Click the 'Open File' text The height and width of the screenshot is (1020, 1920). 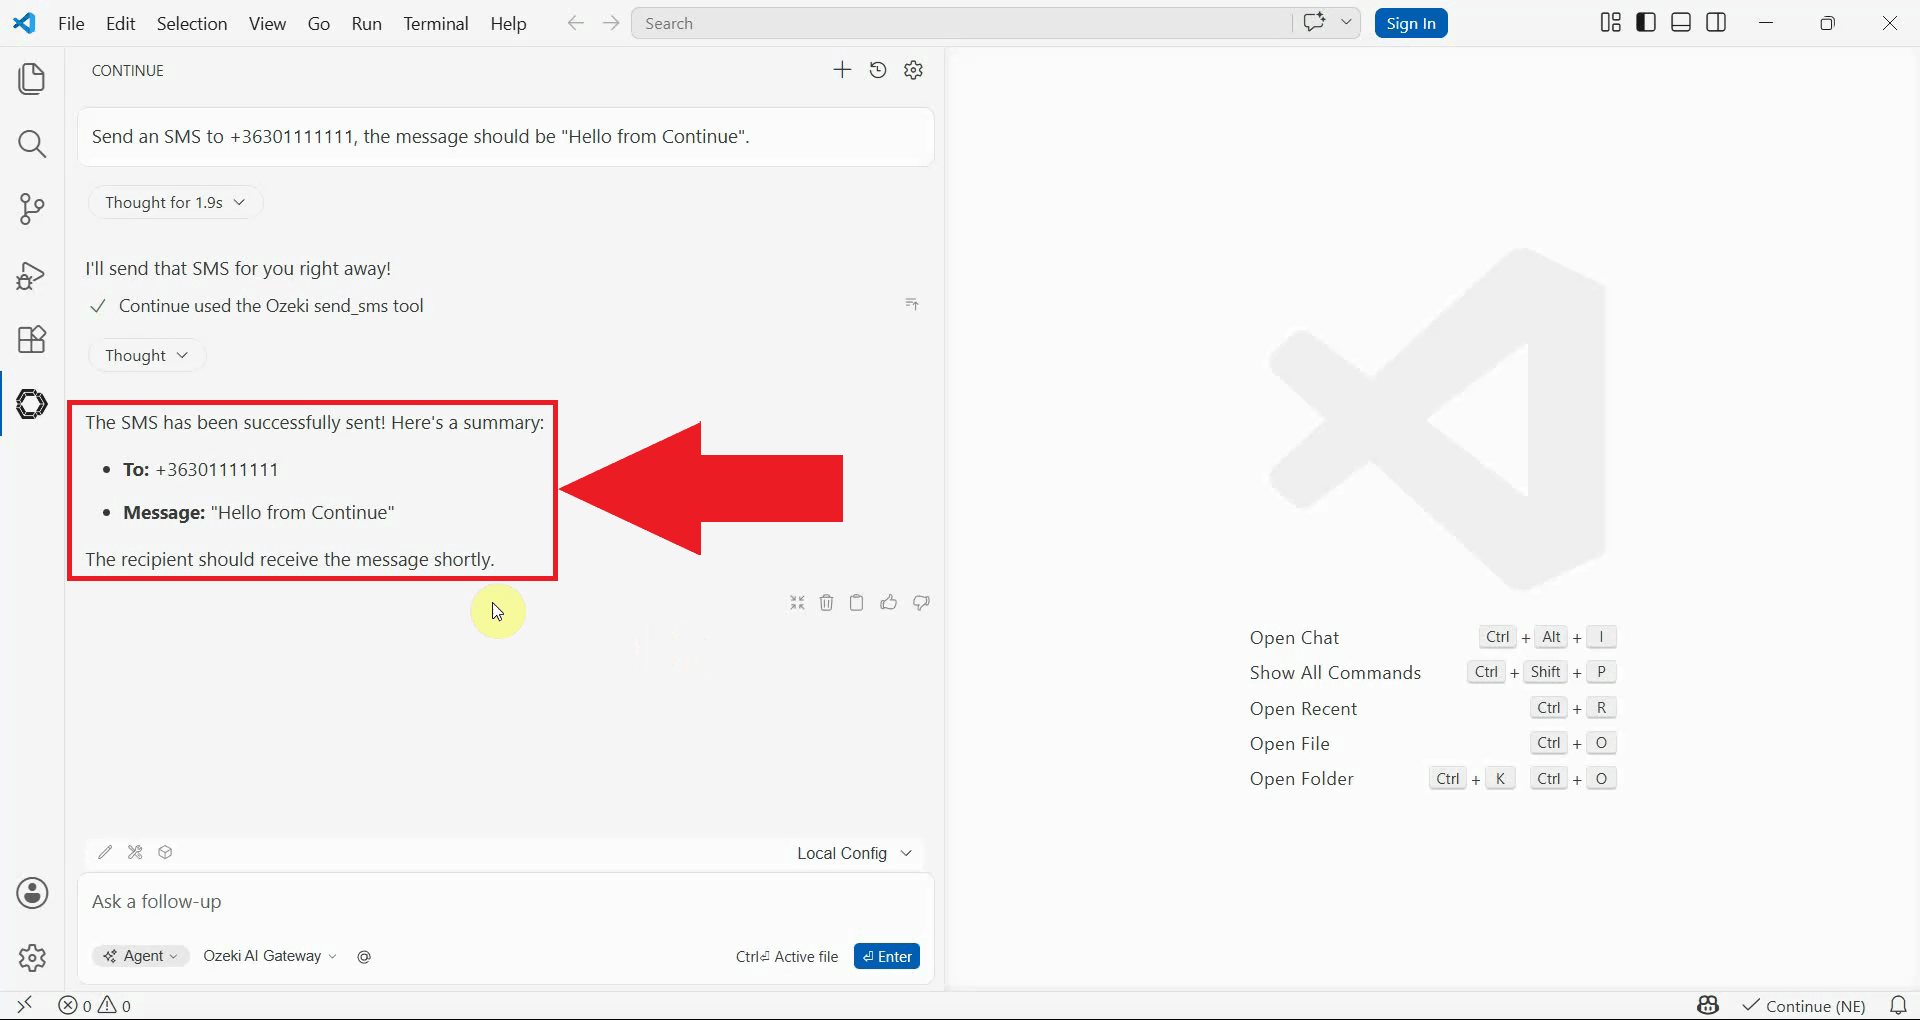(1289, 744)
